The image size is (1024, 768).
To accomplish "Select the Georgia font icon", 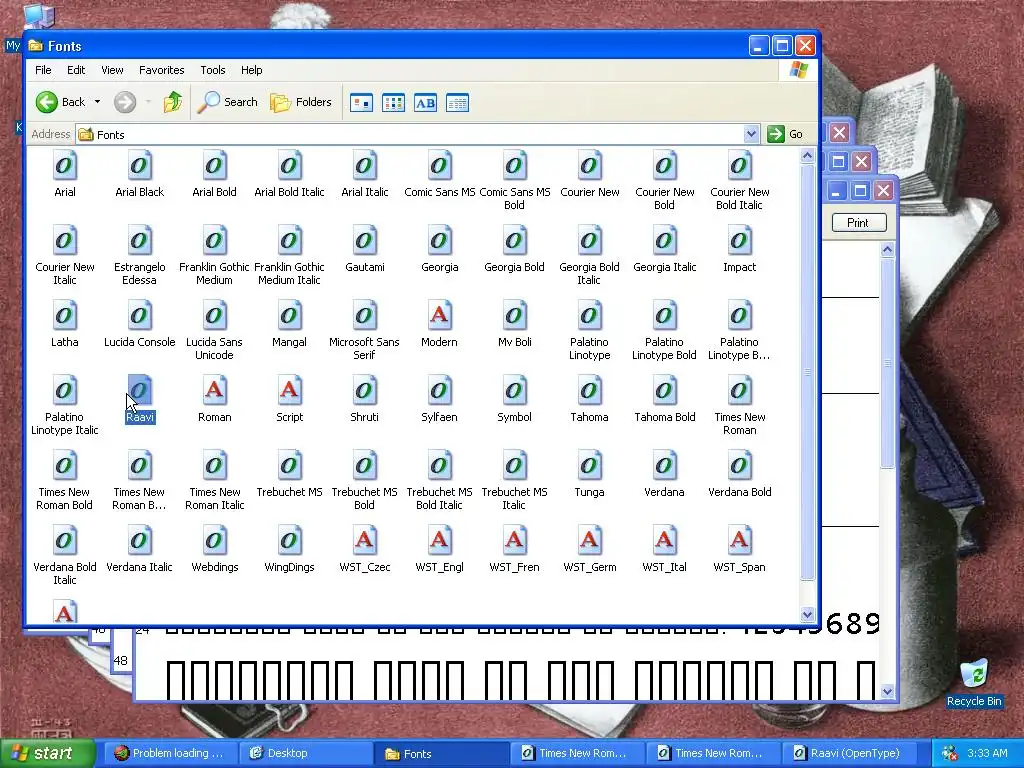I will coord(440,241).
